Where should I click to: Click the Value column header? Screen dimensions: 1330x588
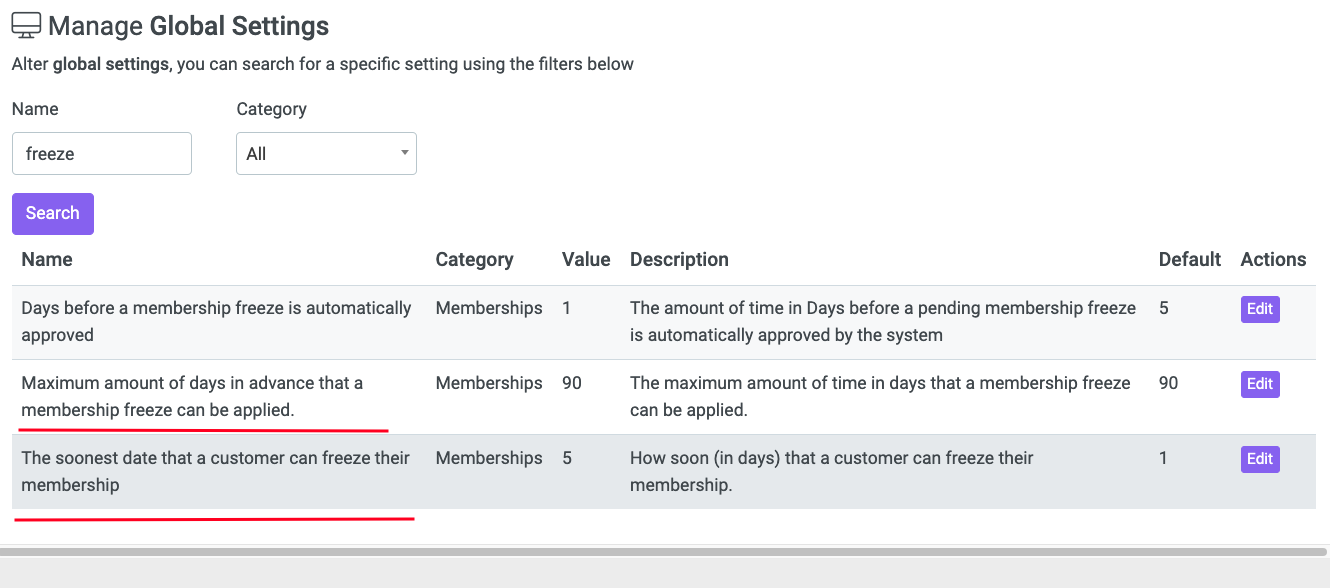pos(586,259)
